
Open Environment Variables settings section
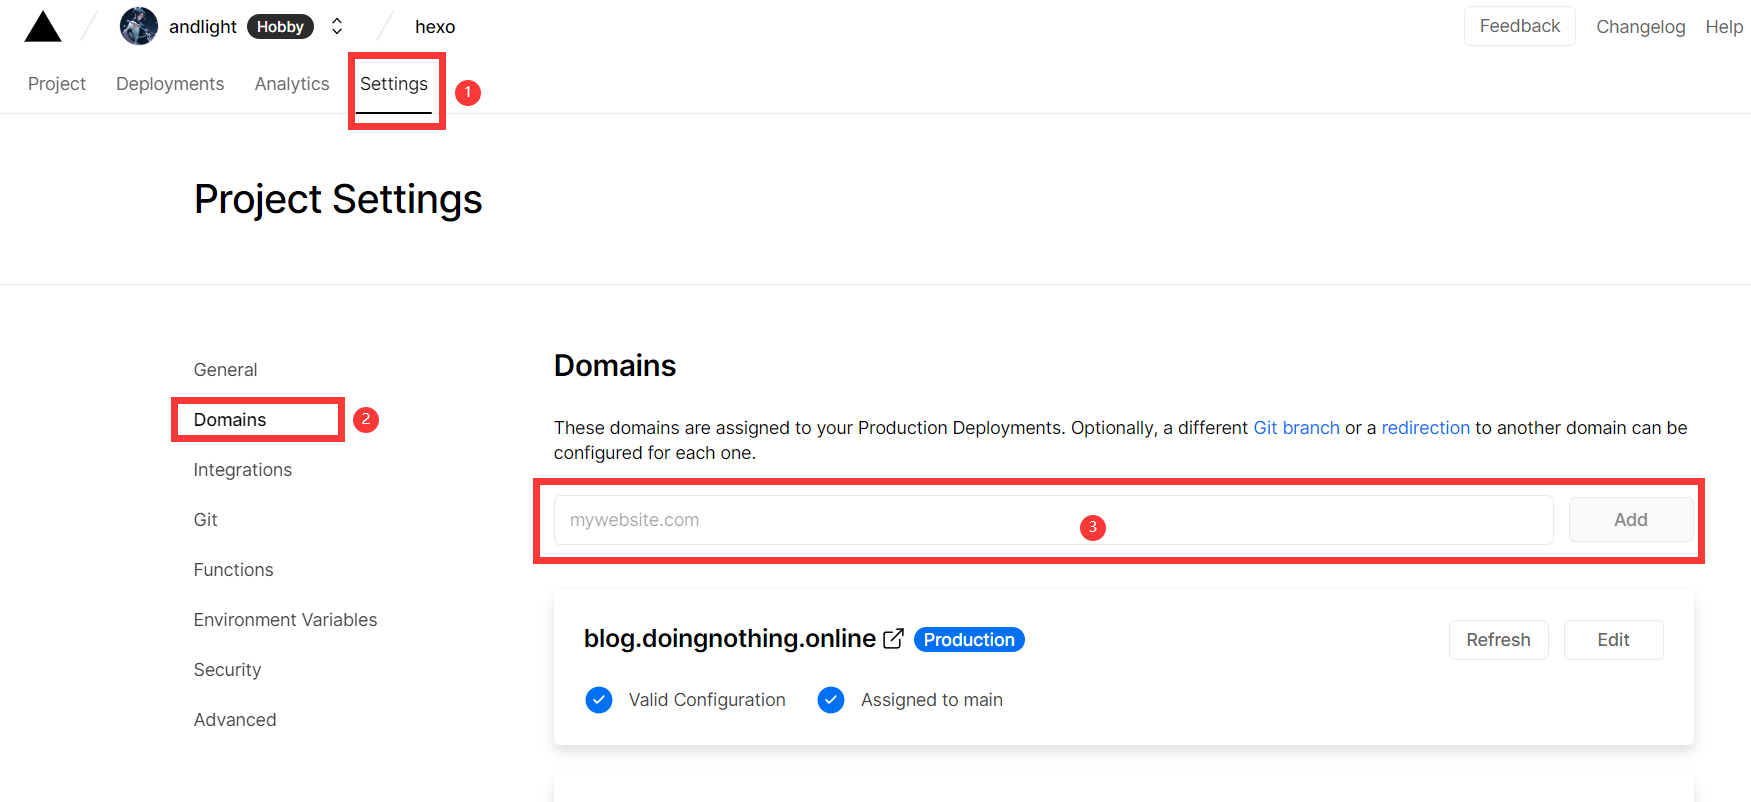pyautogui.click(x=285, y=620)
